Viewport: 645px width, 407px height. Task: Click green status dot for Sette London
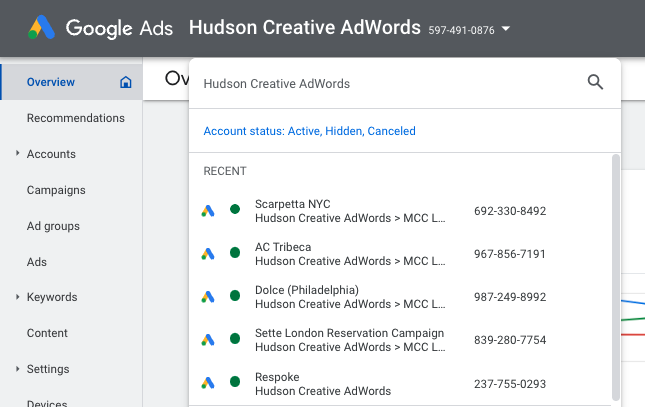pyautogui.click(x=235, y=339)
